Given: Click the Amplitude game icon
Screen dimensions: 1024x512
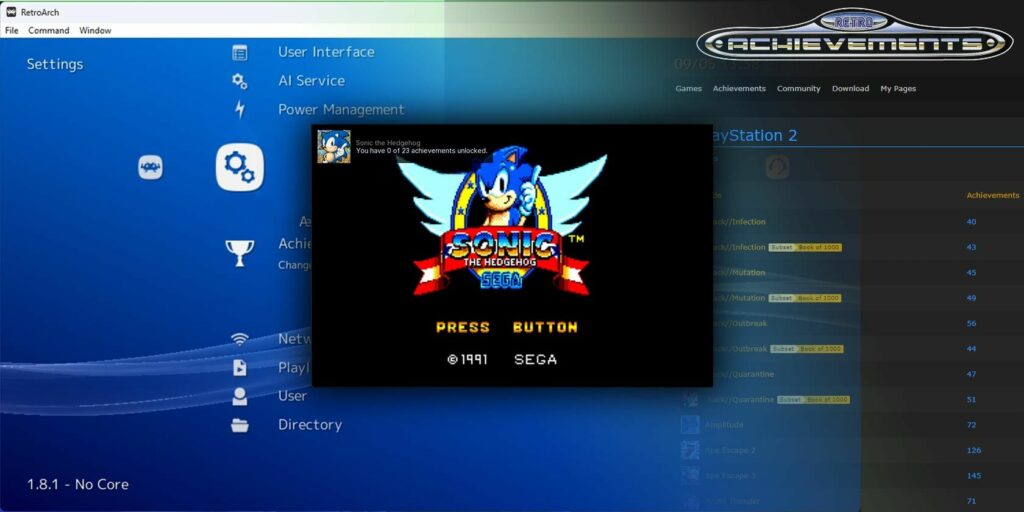Looking at the screenshot, I should (x=690, y=425).
